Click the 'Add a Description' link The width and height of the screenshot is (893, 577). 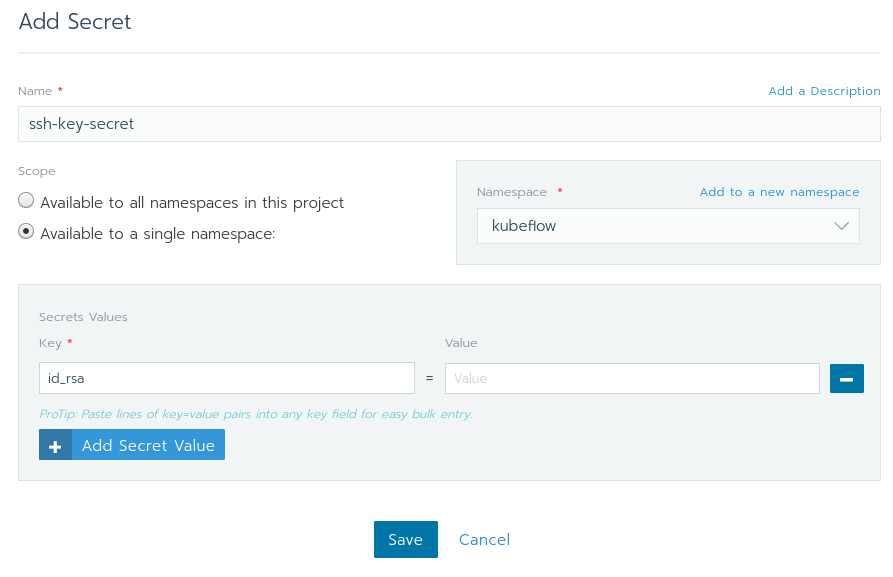click(824, 91)
